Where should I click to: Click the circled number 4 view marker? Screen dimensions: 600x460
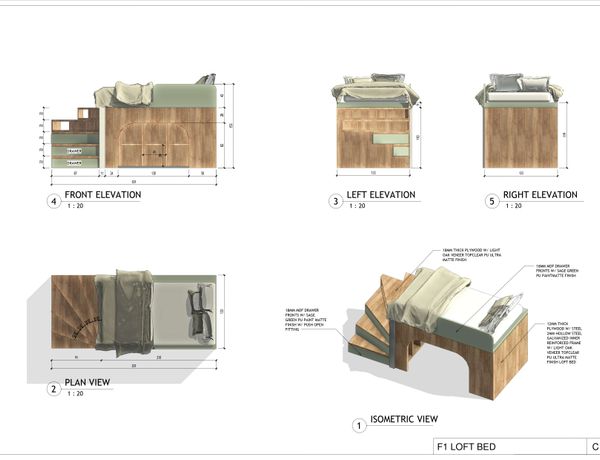[x=54, y=201]
